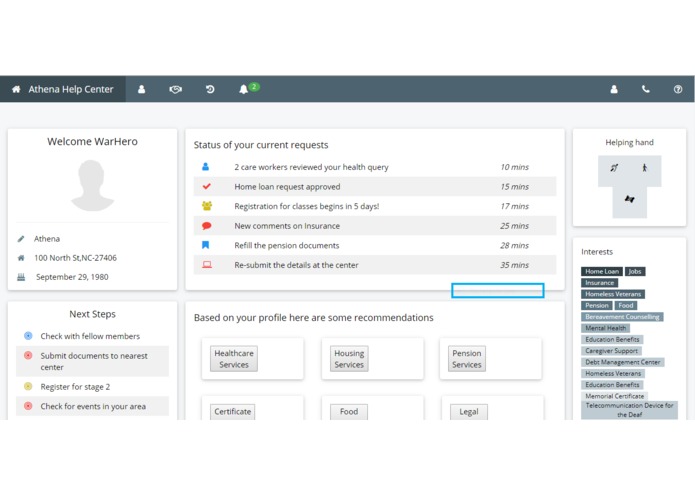Open 'Registration for classes begins in 5 days!'
This screenshot has width=695, height=494.
(x=307, y=206)
